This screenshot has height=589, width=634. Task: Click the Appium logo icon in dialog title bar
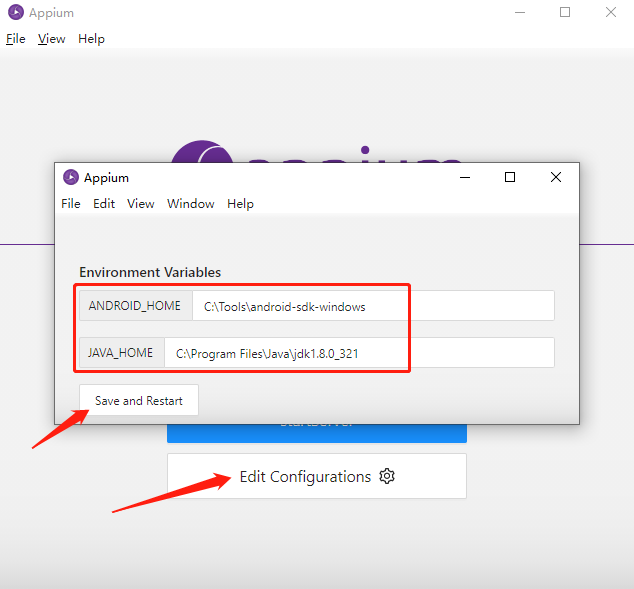click(71, 177)
